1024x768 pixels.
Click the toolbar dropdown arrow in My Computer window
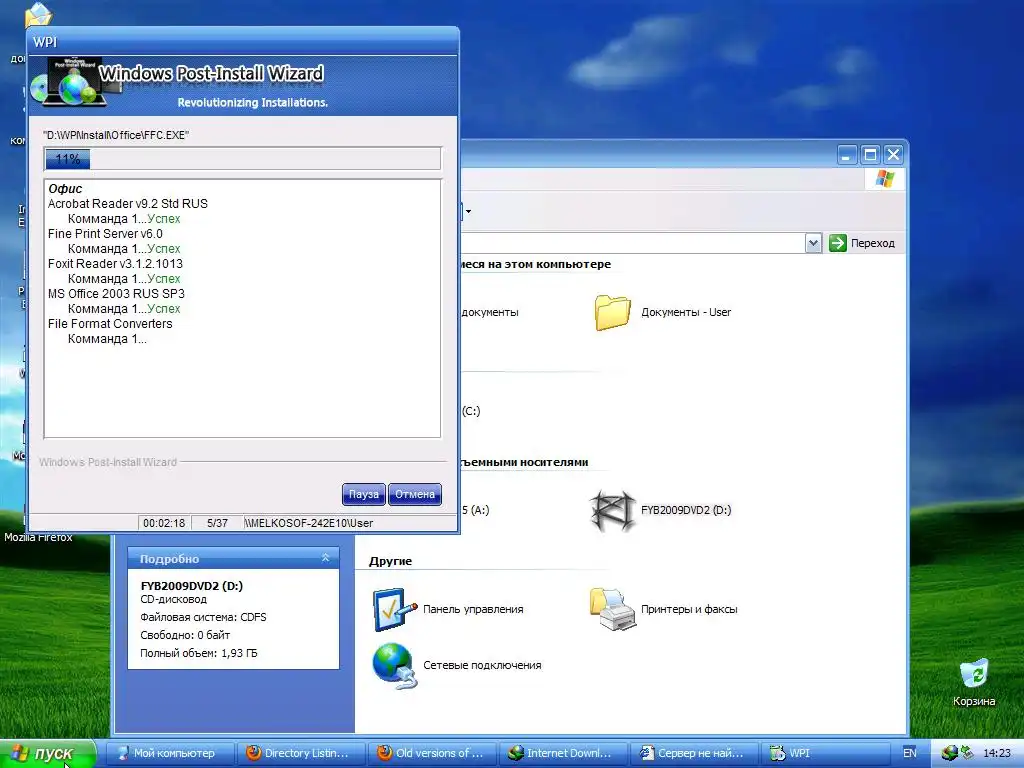(468, 211)
